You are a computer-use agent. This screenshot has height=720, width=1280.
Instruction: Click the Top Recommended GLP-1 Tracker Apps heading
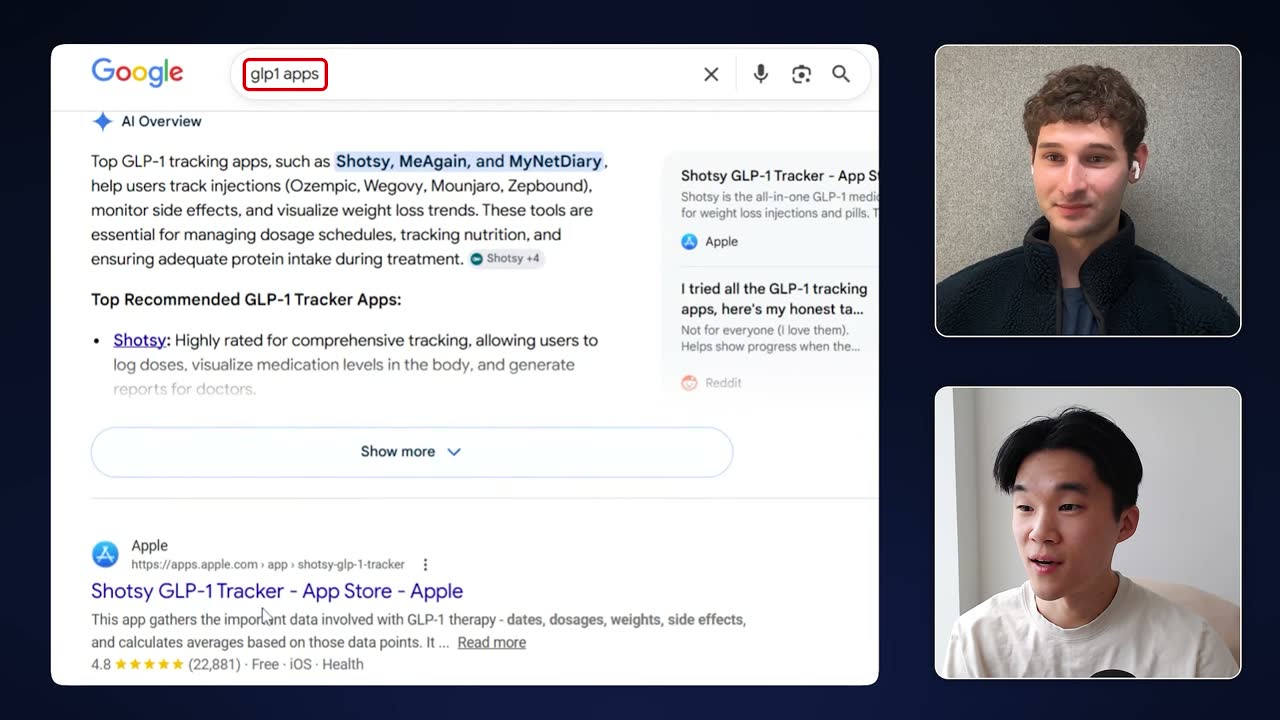click(246, 299)
